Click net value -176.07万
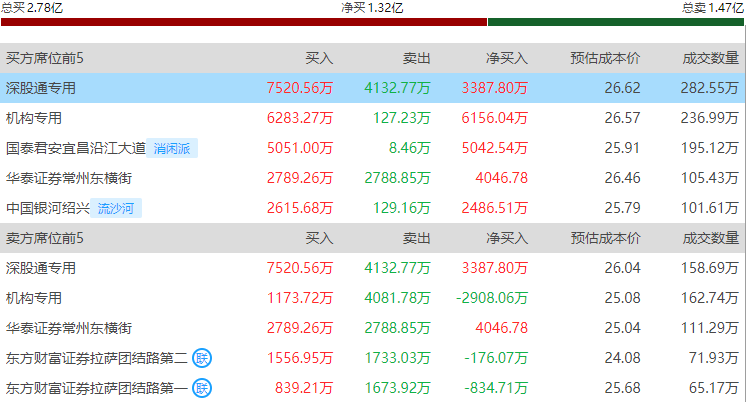 (496, 358)
